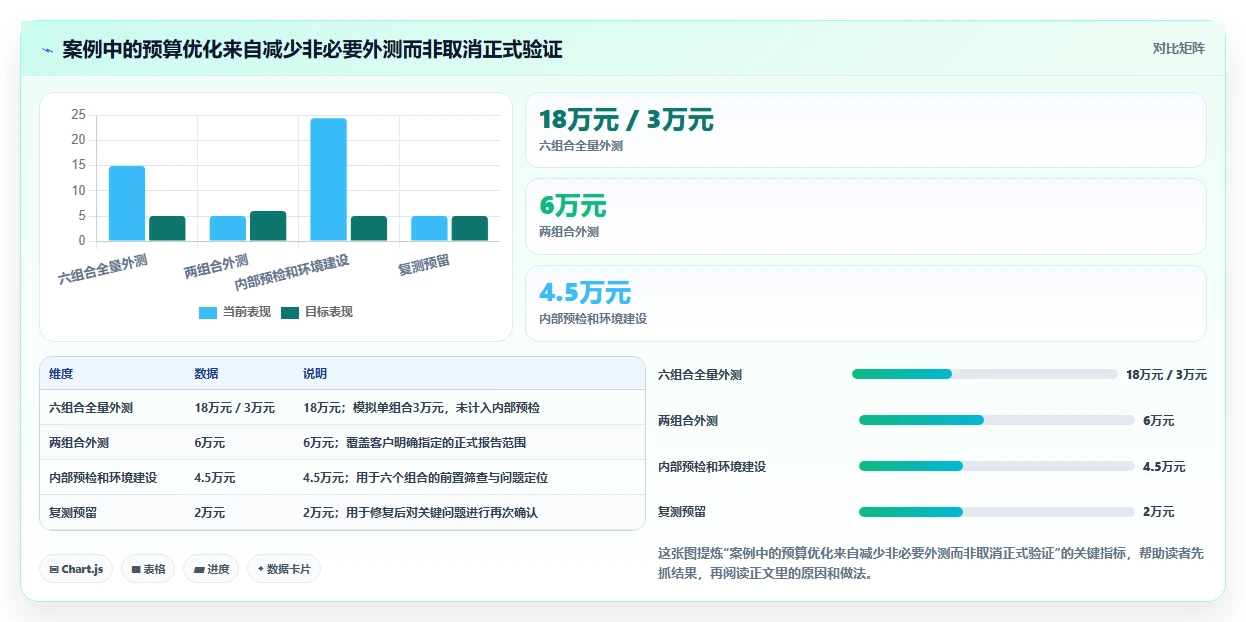Click the light blue 当前表现 legend swatch
Image resolution: width=1246 pixels, height=622 pixels.
[x=208, y=312]
